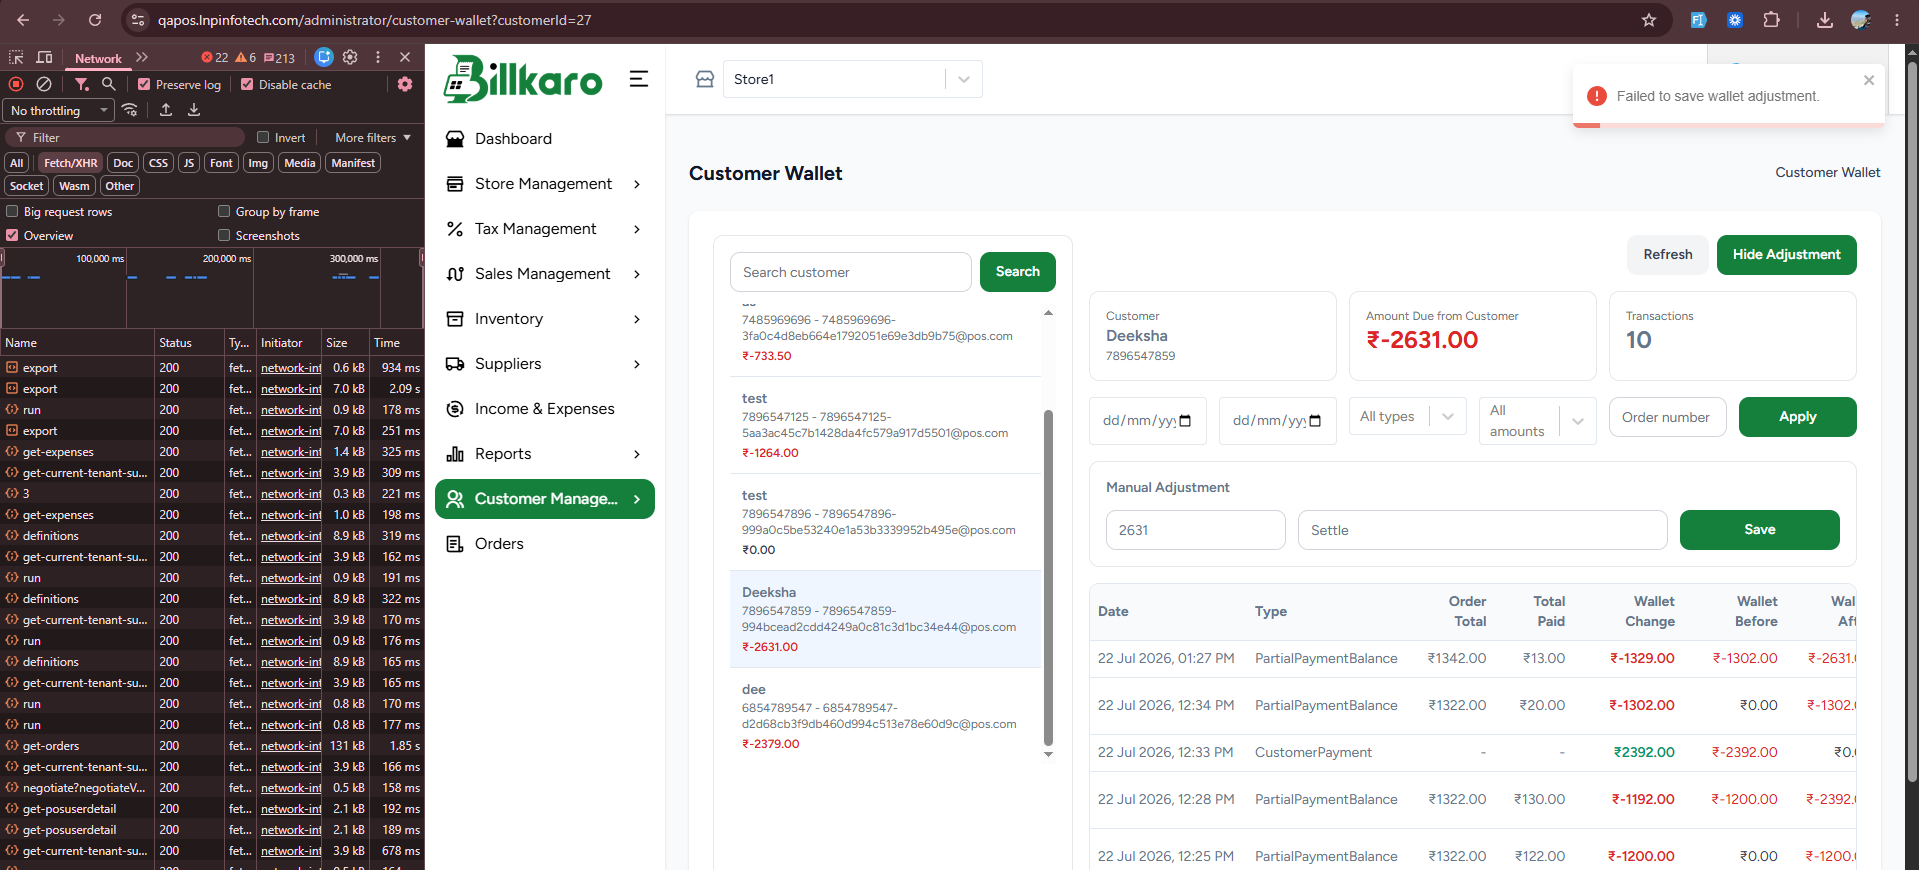
Task: Click the DevTools inspect element icon
Action: pos(16,58)
